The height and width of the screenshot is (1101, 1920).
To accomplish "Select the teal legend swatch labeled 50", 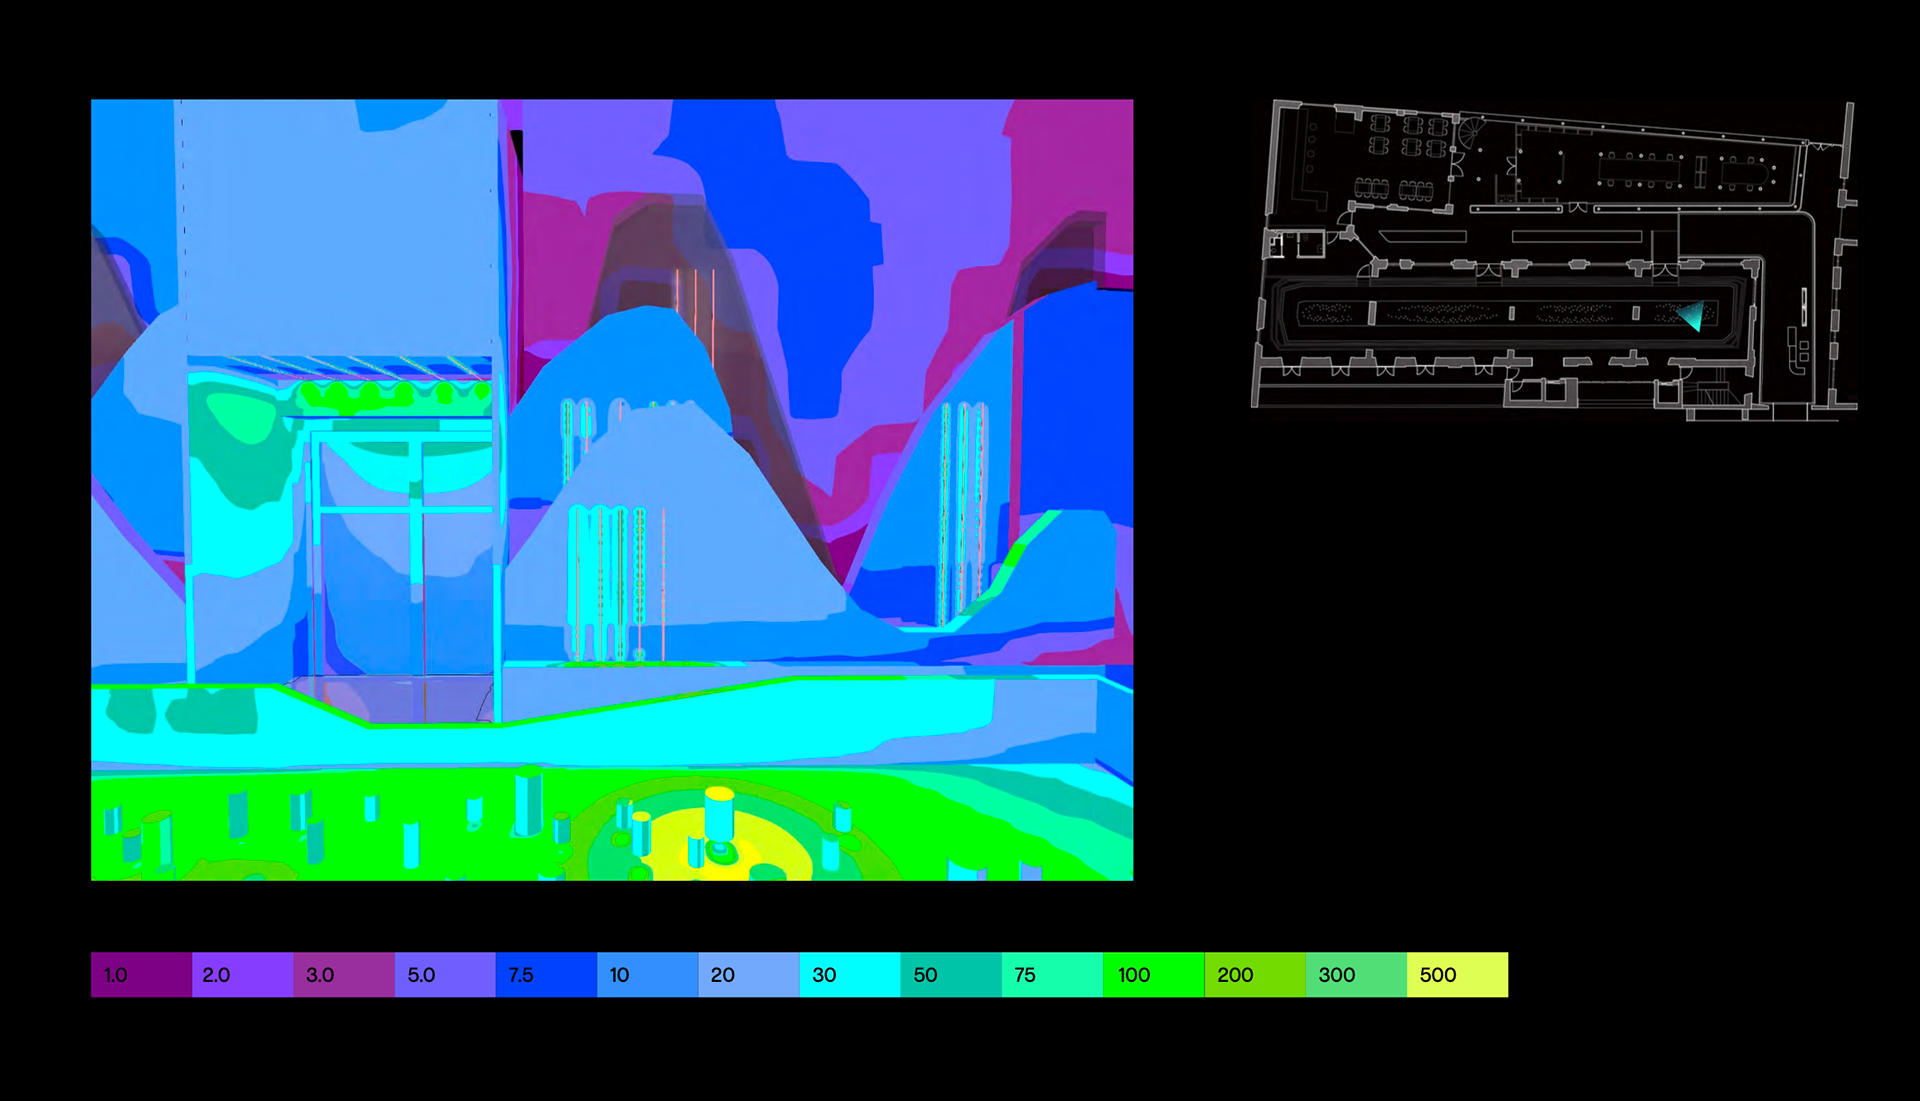I will 951,974.
